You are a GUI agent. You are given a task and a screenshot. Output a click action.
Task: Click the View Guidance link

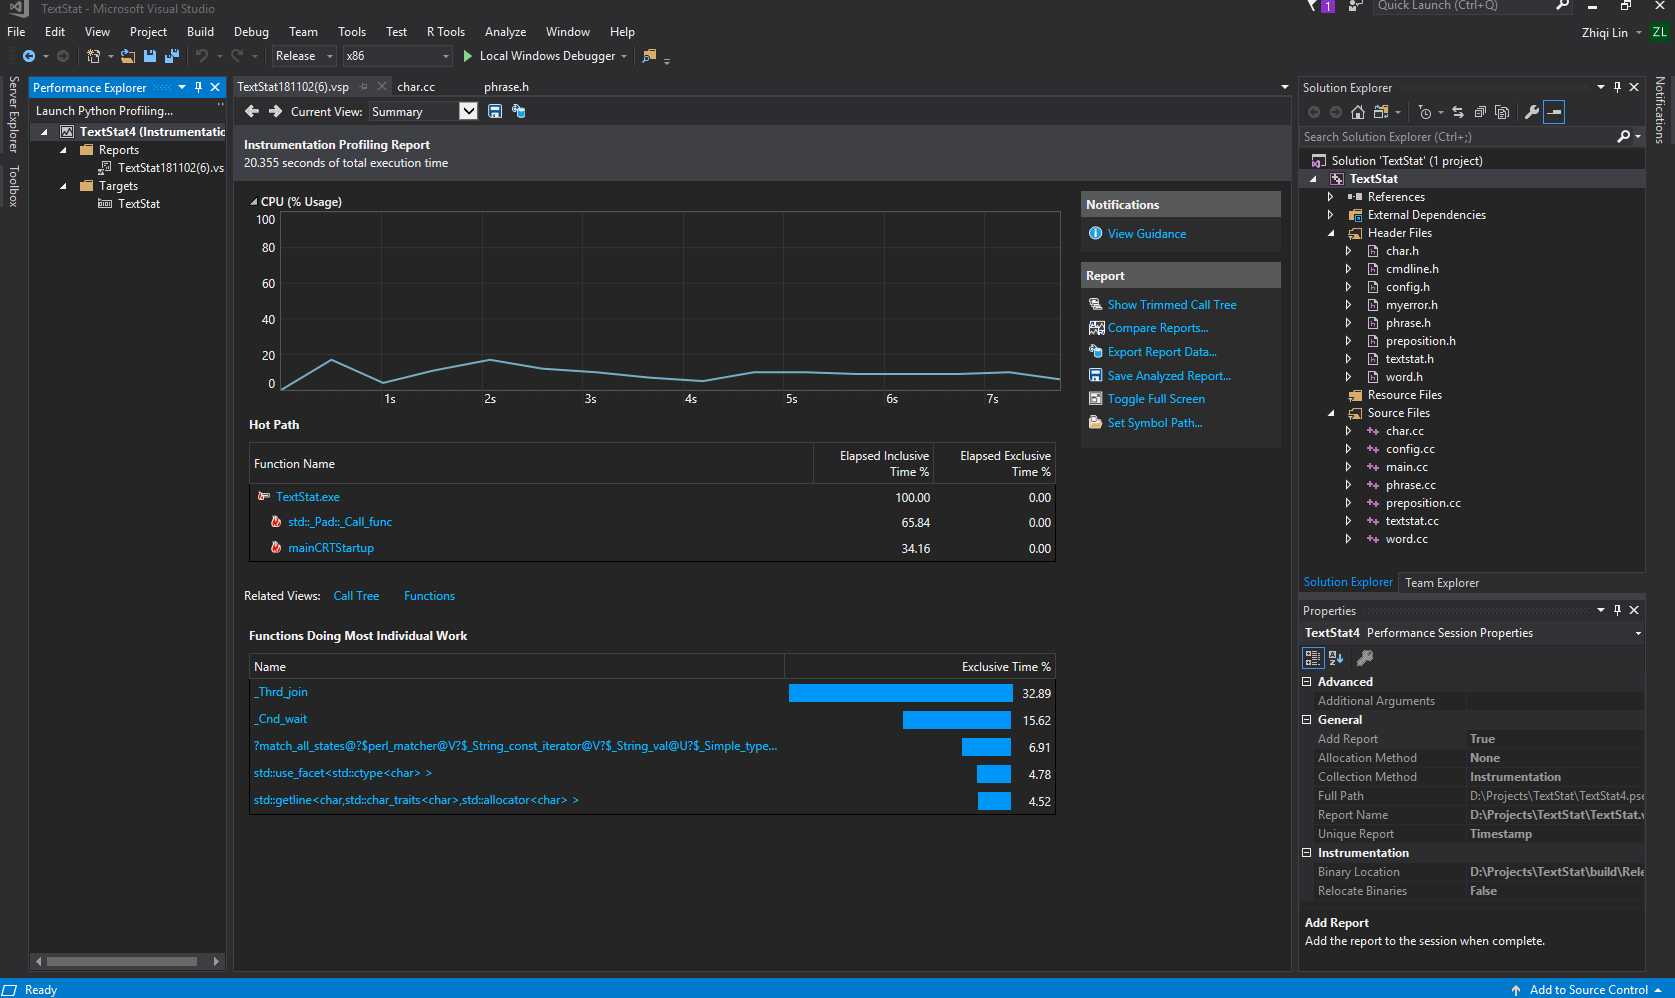point(1146,233)
